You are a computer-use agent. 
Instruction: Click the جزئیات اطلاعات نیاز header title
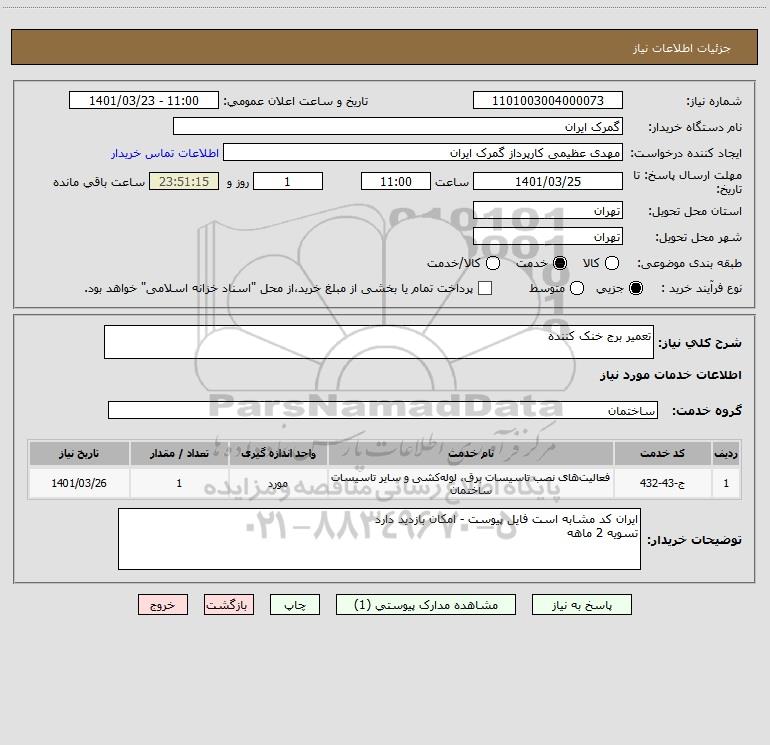tap(682, 48)
